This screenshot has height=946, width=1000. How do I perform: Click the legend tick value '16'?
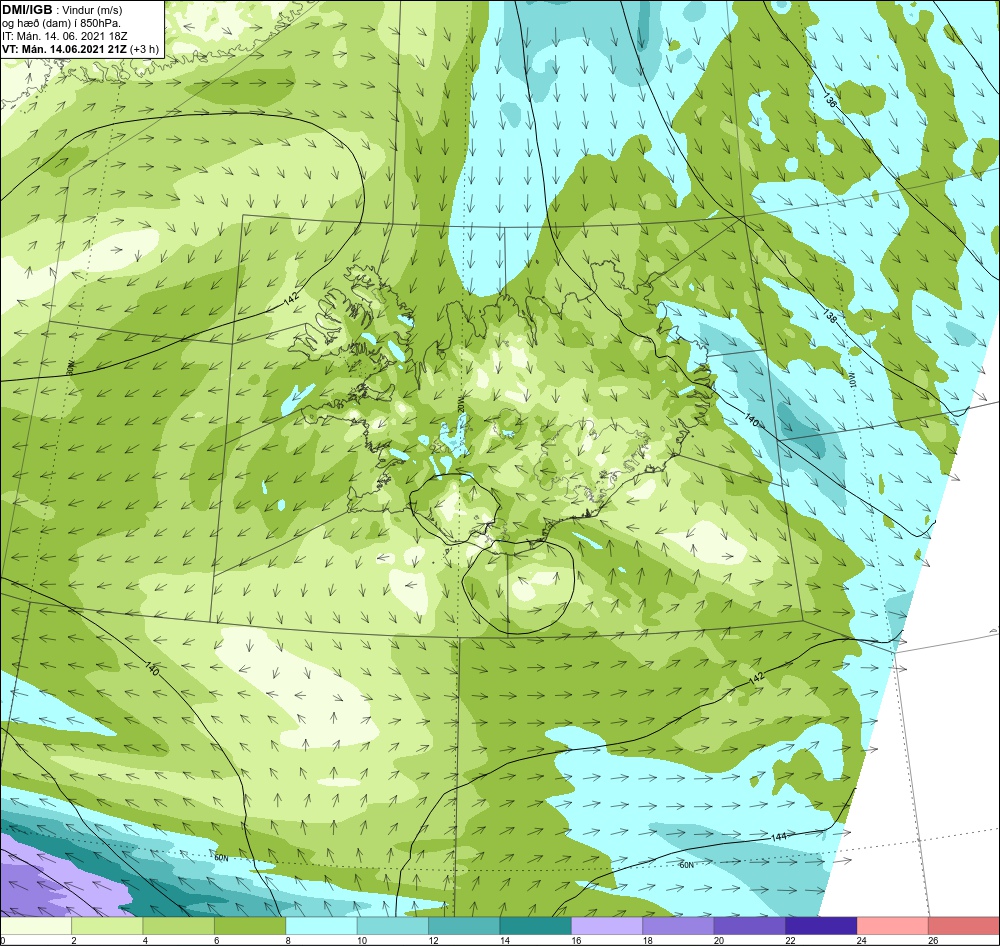pyautogui.click(x=576, y=940)
